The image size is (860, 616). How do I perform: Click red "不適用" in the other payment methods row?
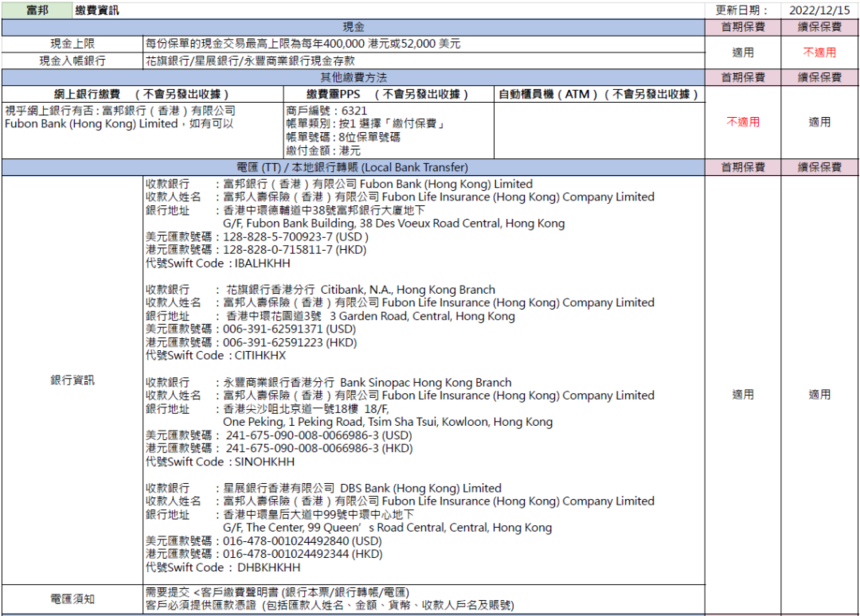pos(743,122)
